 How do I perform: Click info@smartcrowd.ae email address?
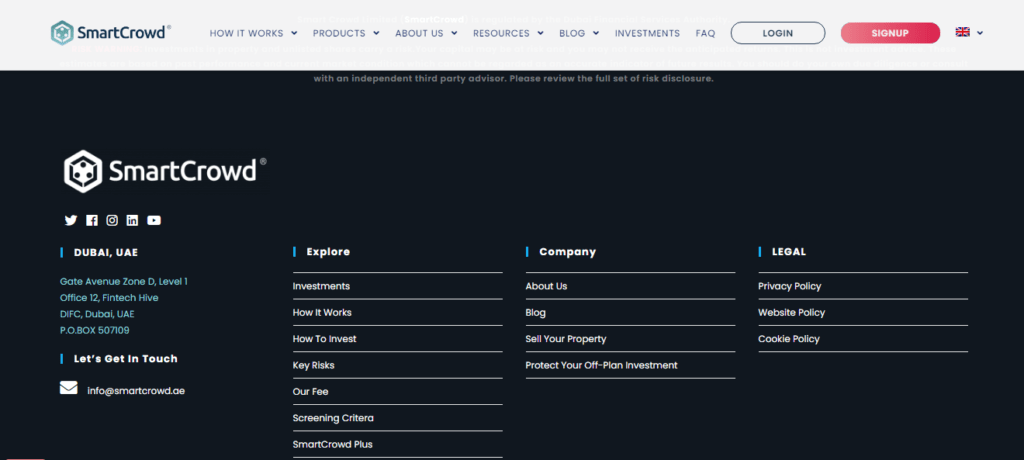[x=136, y=391]
